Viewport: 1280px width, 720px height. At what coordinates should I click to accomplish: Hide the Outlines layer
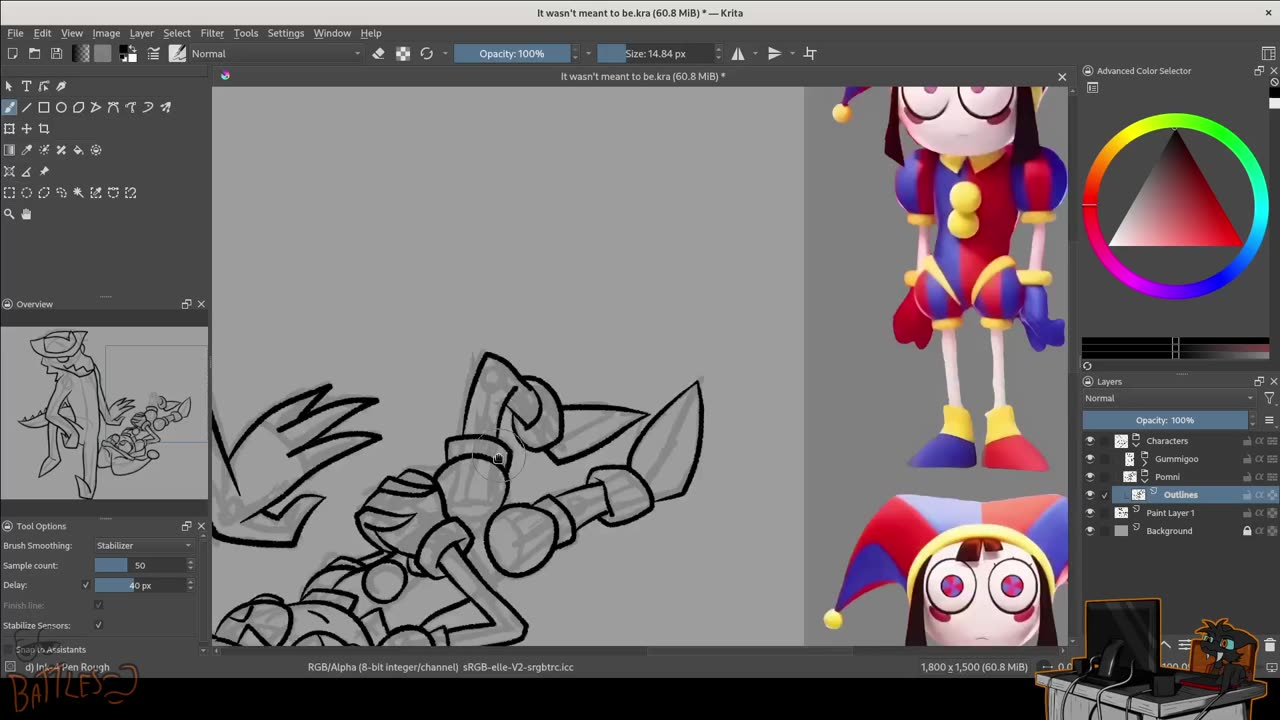pos(1090,495)
